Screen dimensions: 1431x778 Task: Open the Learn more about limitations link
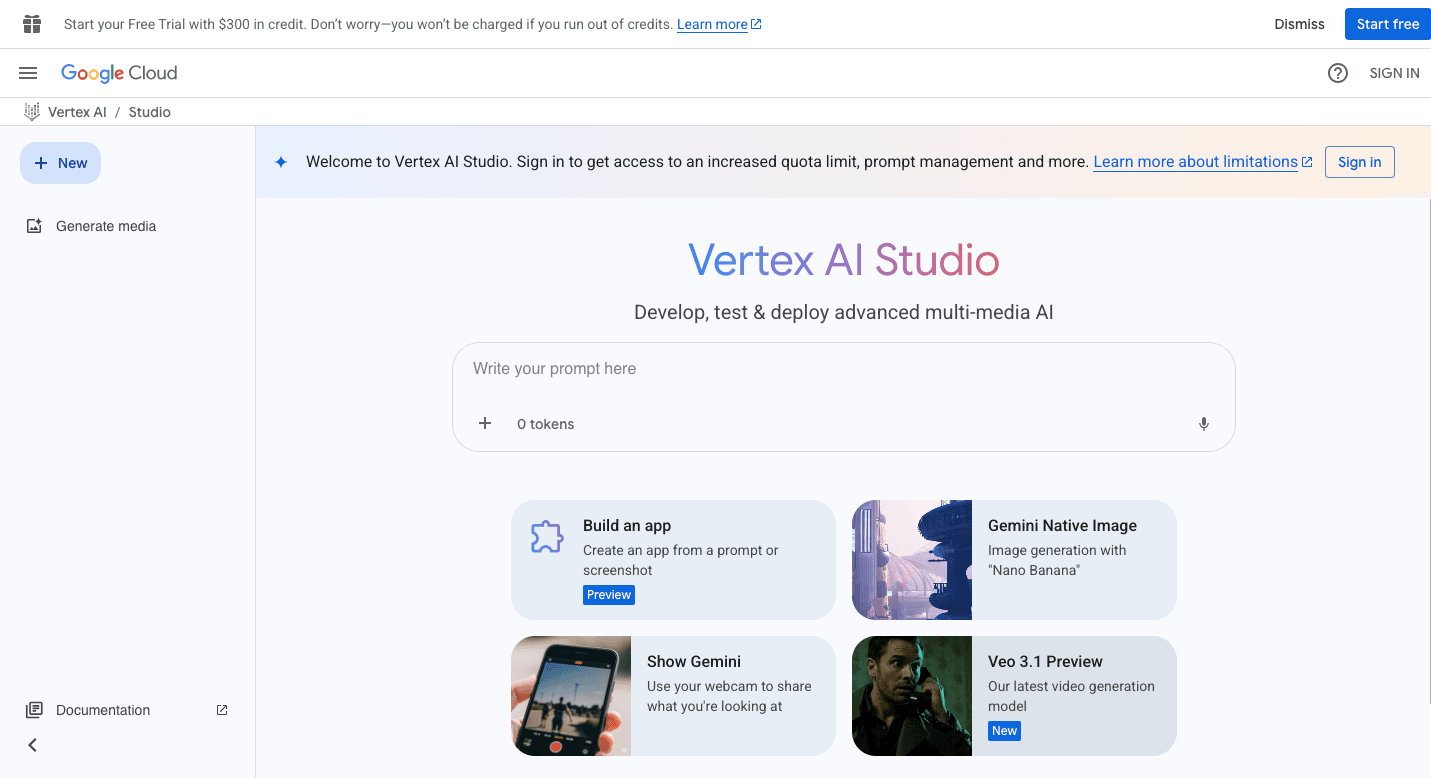point(1195,161)
